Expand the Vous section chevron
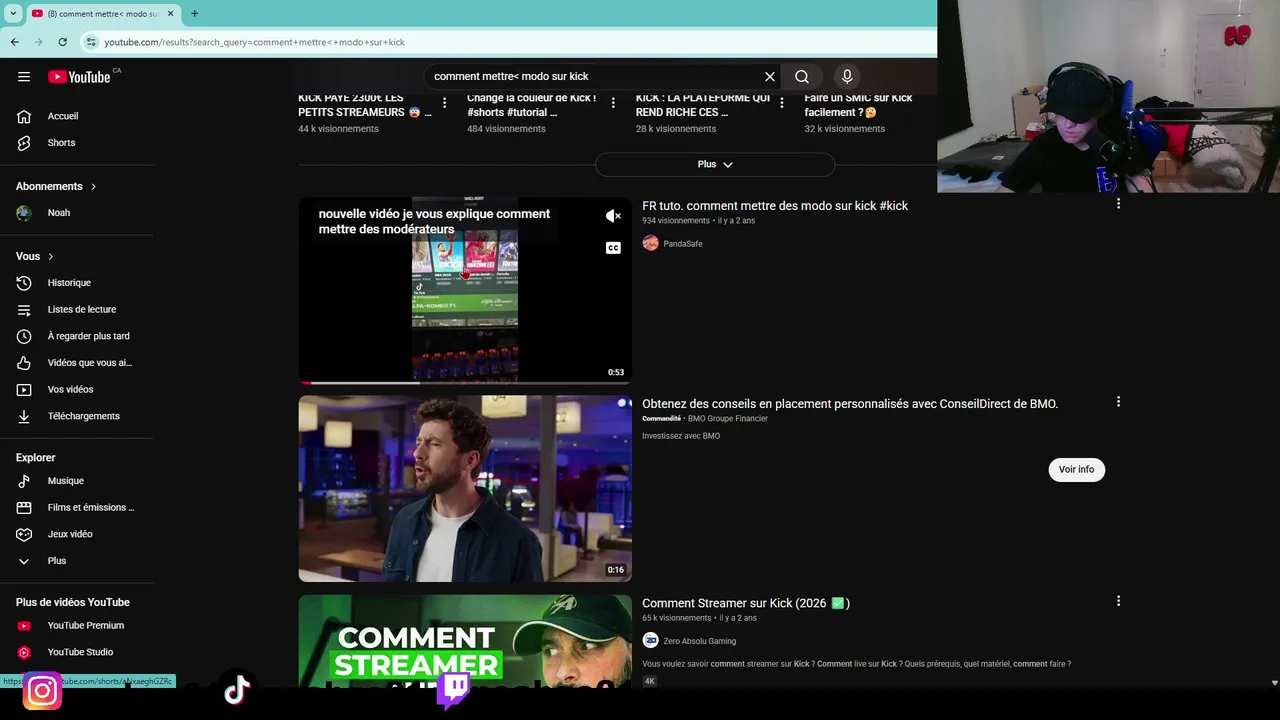 pos(51,257)
